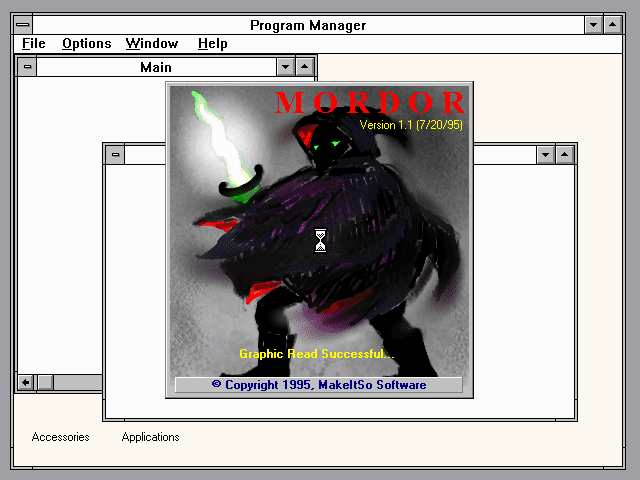Image resolution: width=640 pixels, height=480 pixels.
Task: Click the MORDOR red title text
Action: [x=369, y=102]
